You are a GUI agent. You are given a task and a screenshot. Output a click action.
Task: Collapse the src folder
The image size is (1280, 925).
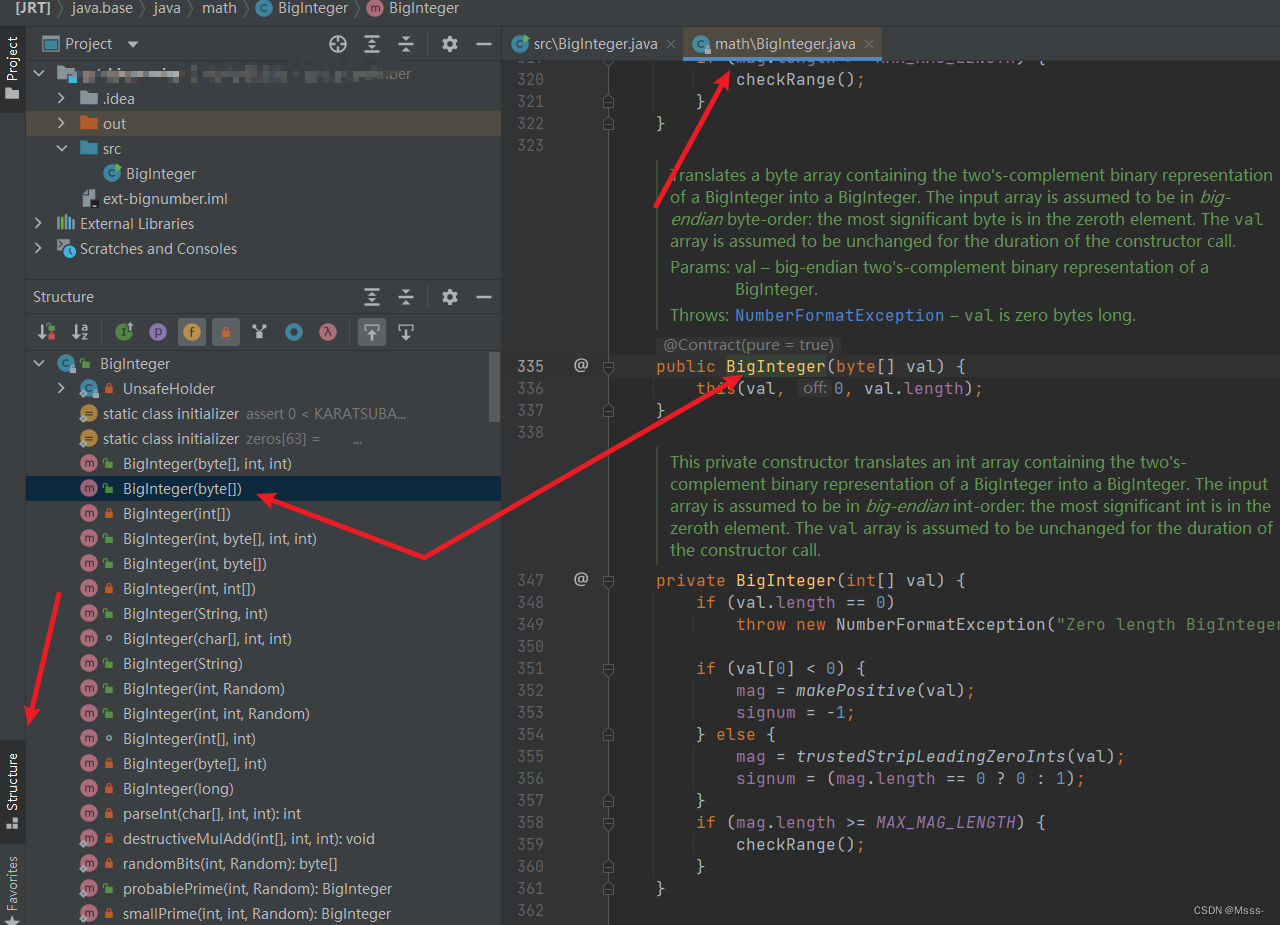pyautogui.click(x=61, y=148)
